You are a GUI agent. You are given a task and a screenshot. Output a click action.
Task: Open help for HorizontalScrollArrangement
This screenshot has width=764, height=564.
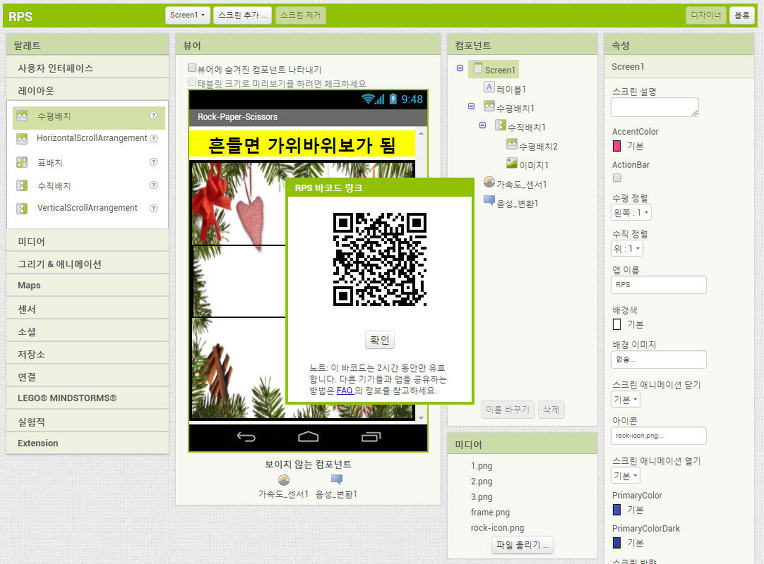tap(153, 139)
